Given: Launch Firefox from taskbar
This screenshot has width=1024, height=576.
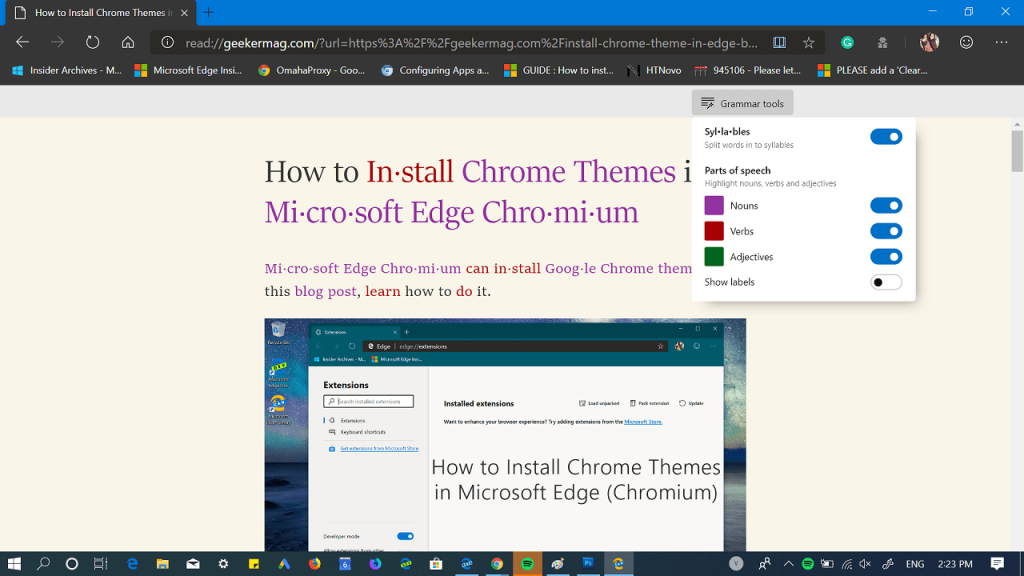Looking at the screenshot, I should point(315,564).
